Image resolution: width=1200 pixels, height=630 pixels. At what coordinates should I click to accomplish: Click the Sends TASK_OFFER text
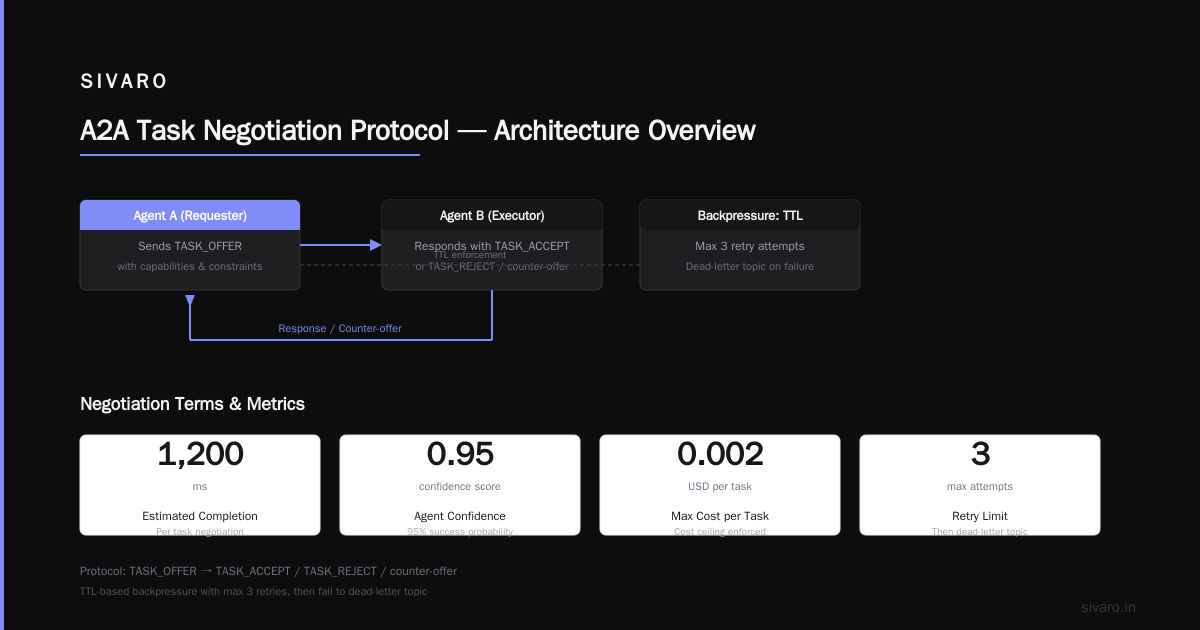coord(190,246)
